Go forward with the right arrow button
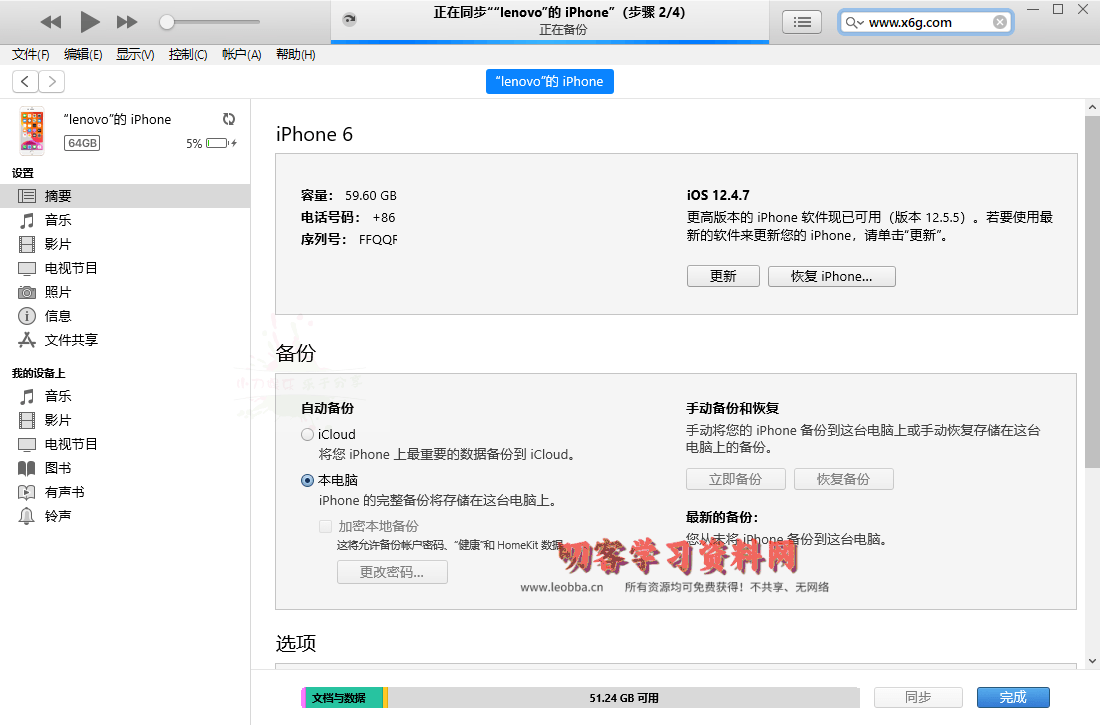Viewport: 1100px width, 725px height. (x=52, y=81)
